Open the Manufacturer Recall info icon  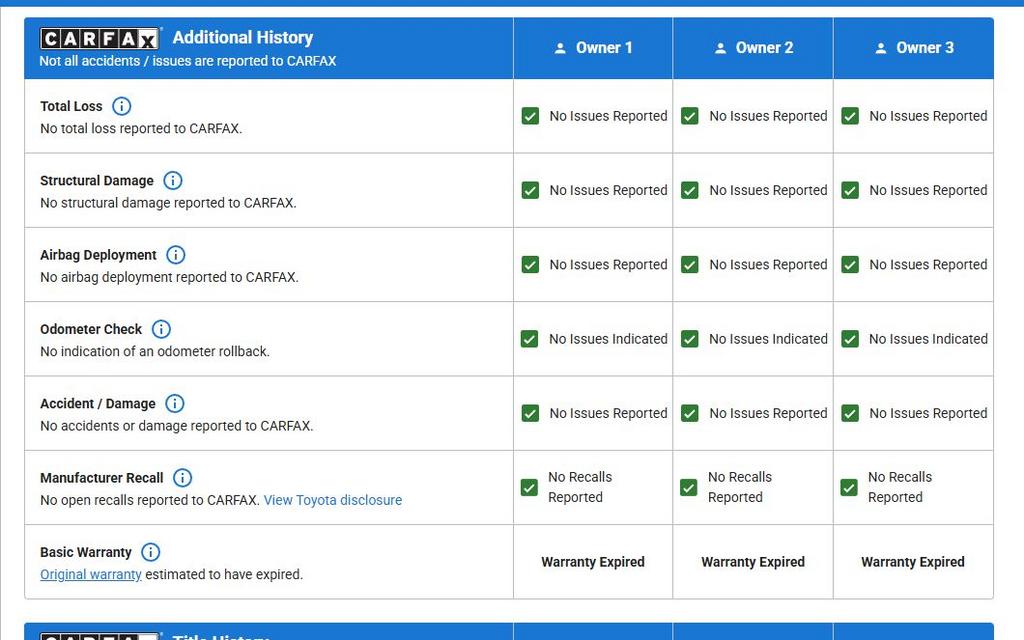coord(182,478)
